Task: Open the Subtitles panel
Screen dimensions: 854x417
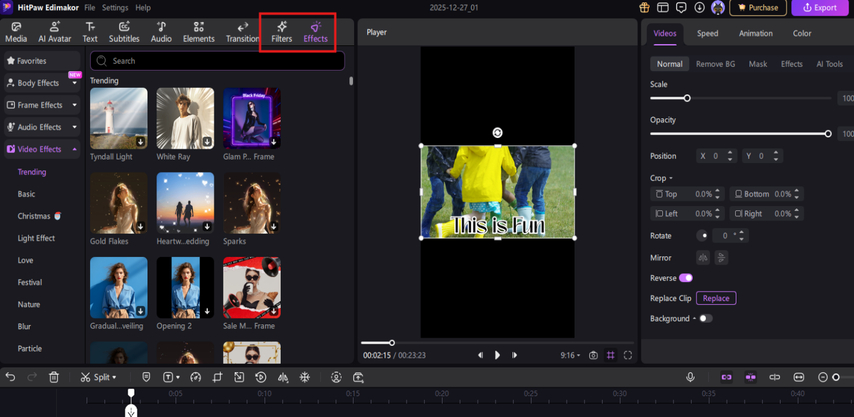Action: click(124, 32)
